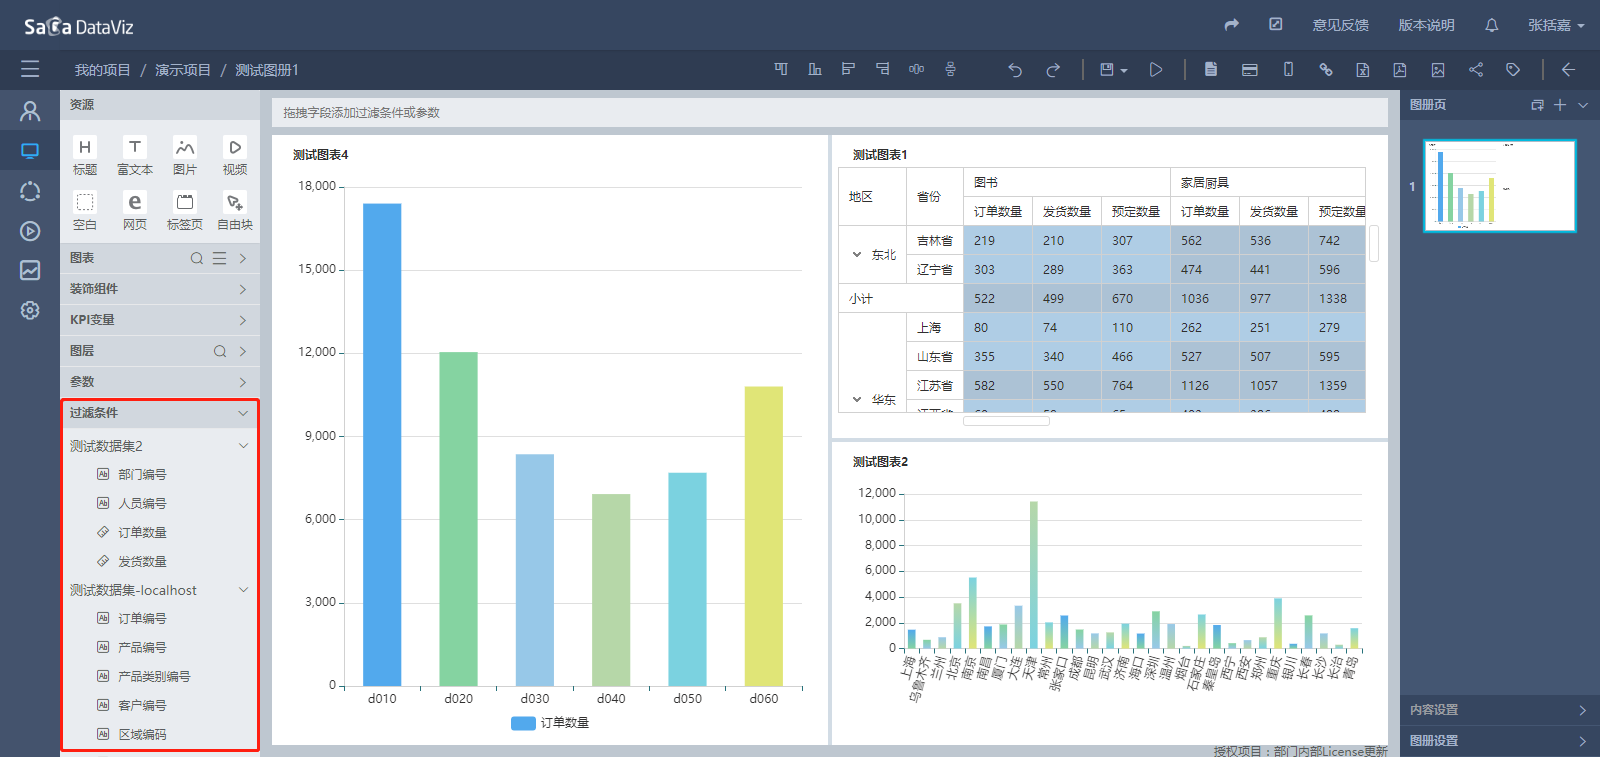Click the fullscreen expand icon in header

[1276, 24]
